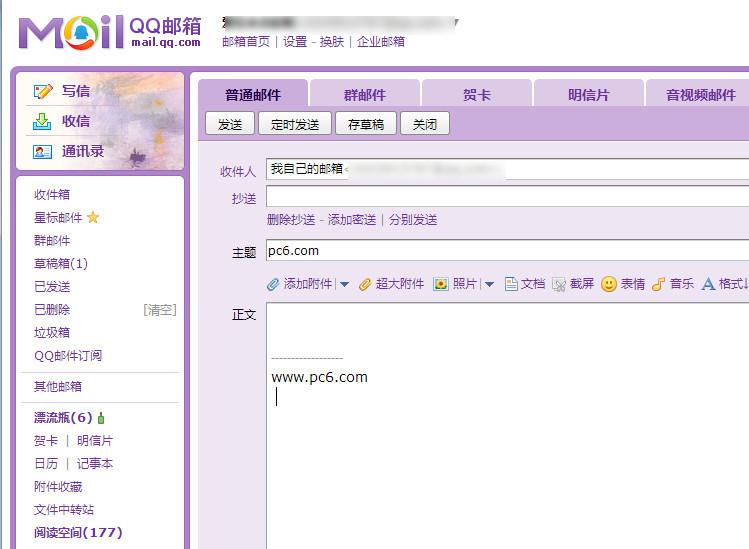Click the compose mail pencil icon
This screenshot has height=549, width=749.
43,91
